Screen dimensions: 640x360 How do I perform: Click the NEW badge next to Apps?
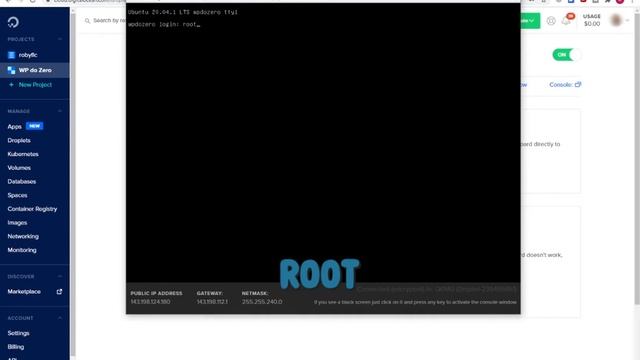pos(34,126)
